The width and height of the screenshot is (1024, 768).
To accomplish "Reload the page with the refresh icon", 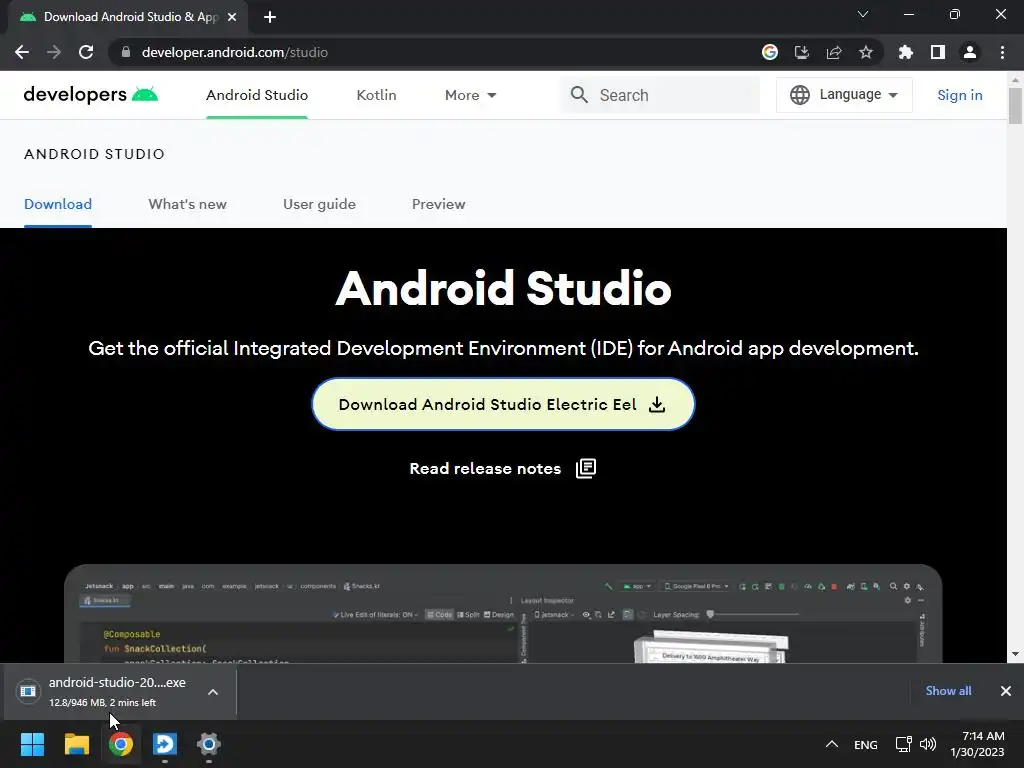I will pyautogui.click(x=86, y=52).
